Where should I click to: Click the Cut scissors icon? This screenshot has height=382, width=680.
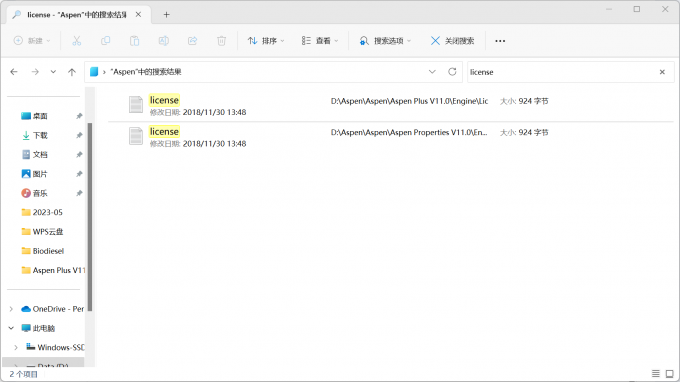pyautogui.click(x=76, y=41)
